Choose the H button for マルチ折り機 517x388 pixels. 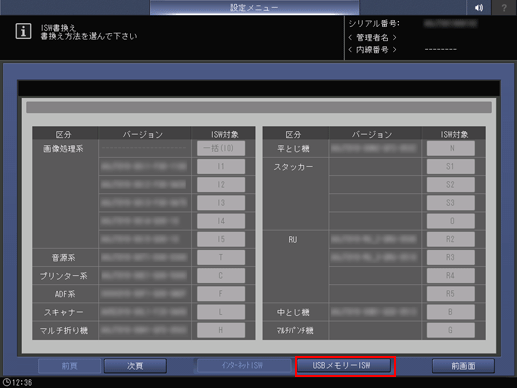click(221, 330)
